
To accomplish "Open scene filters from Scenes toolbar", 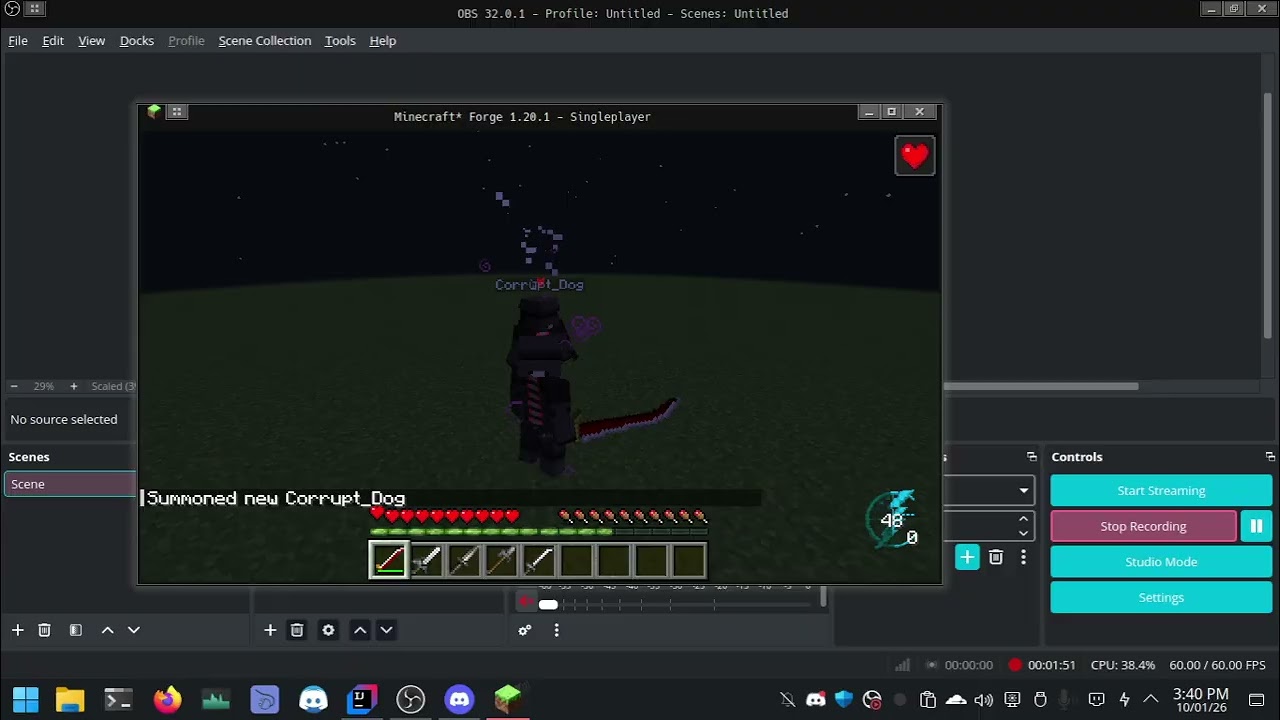I will click(75, 630).
